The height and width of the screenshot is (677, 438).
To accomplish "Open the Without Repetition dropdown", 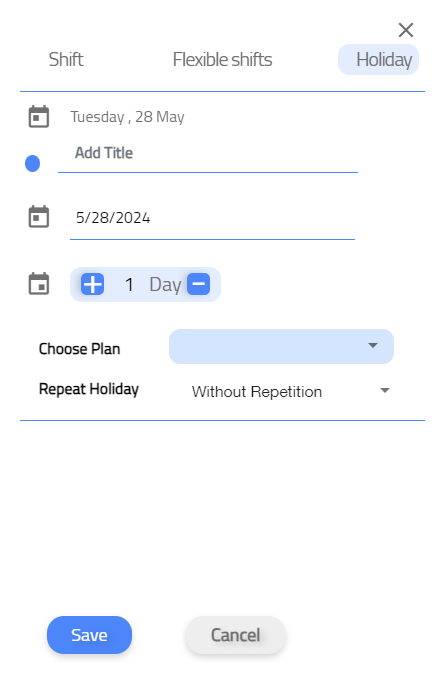I will pos(291,391).
